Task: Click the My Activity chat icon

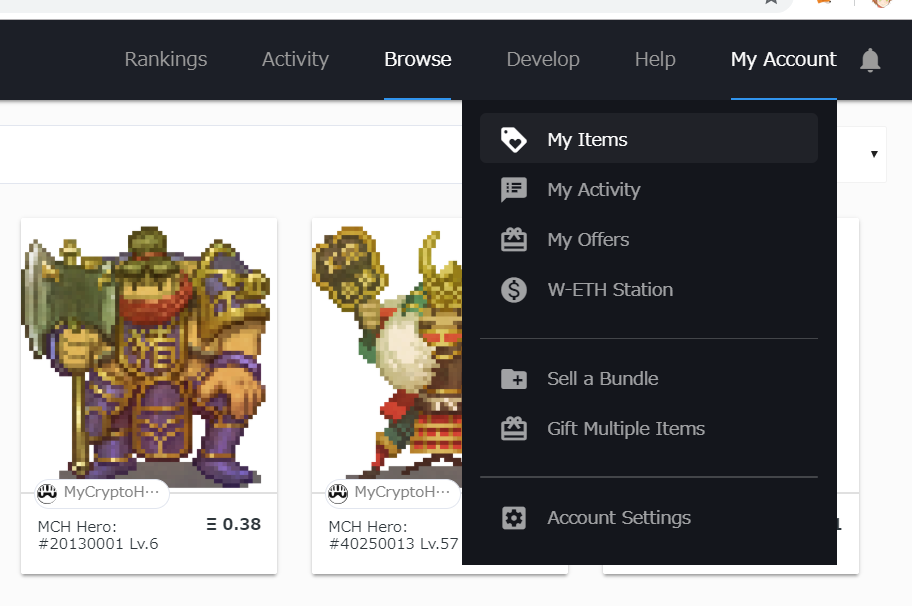Action: click(513, 189)
